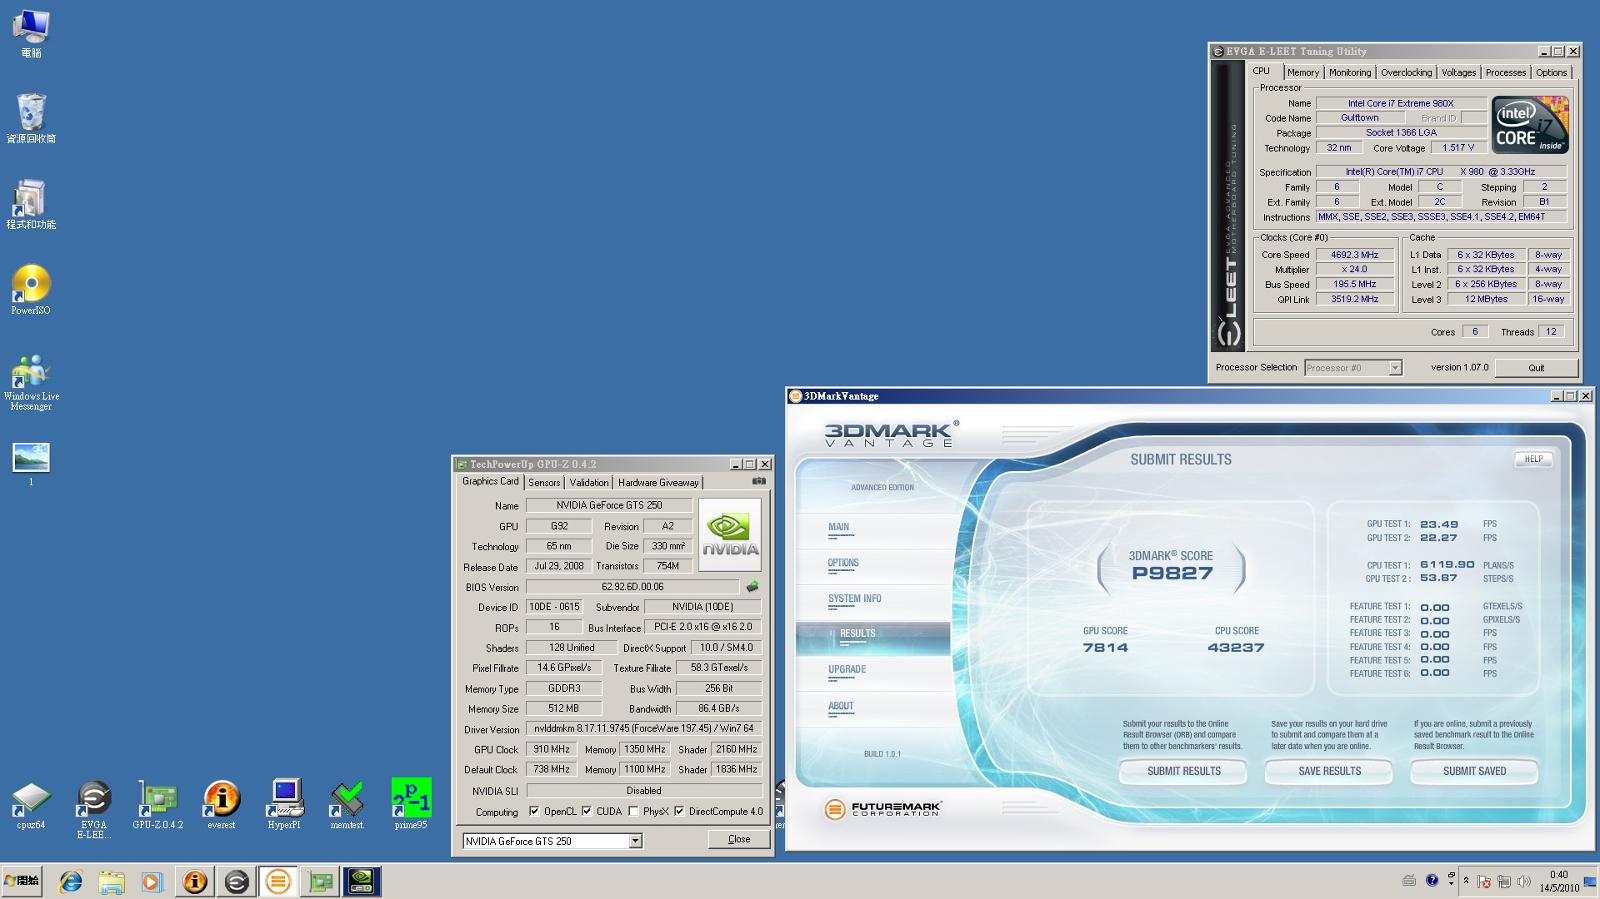Switch to the Sensors tab in GPU-Z
The height and width of the screenshot is (899, 1600).
544,482
